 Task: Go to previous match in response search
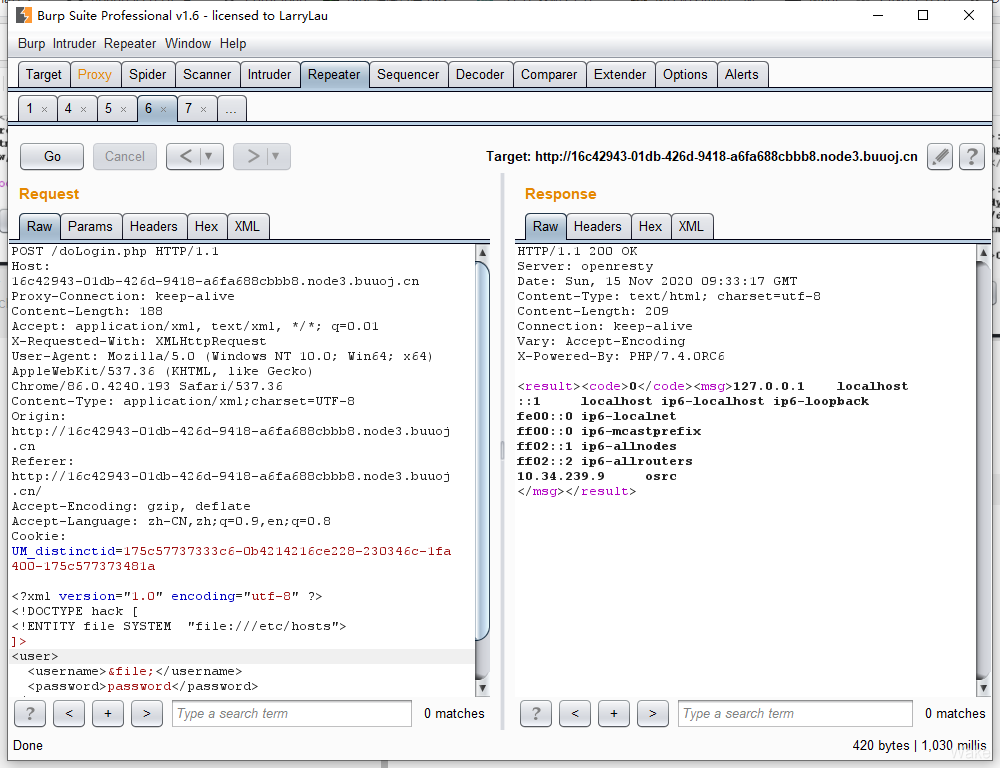[x=575, y=713]
